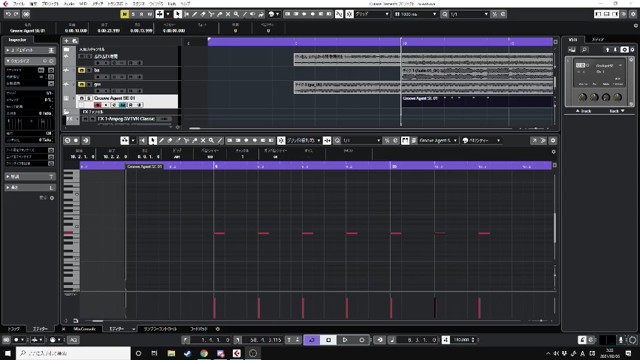Switch to the MixConsole tab

[84, 329]
